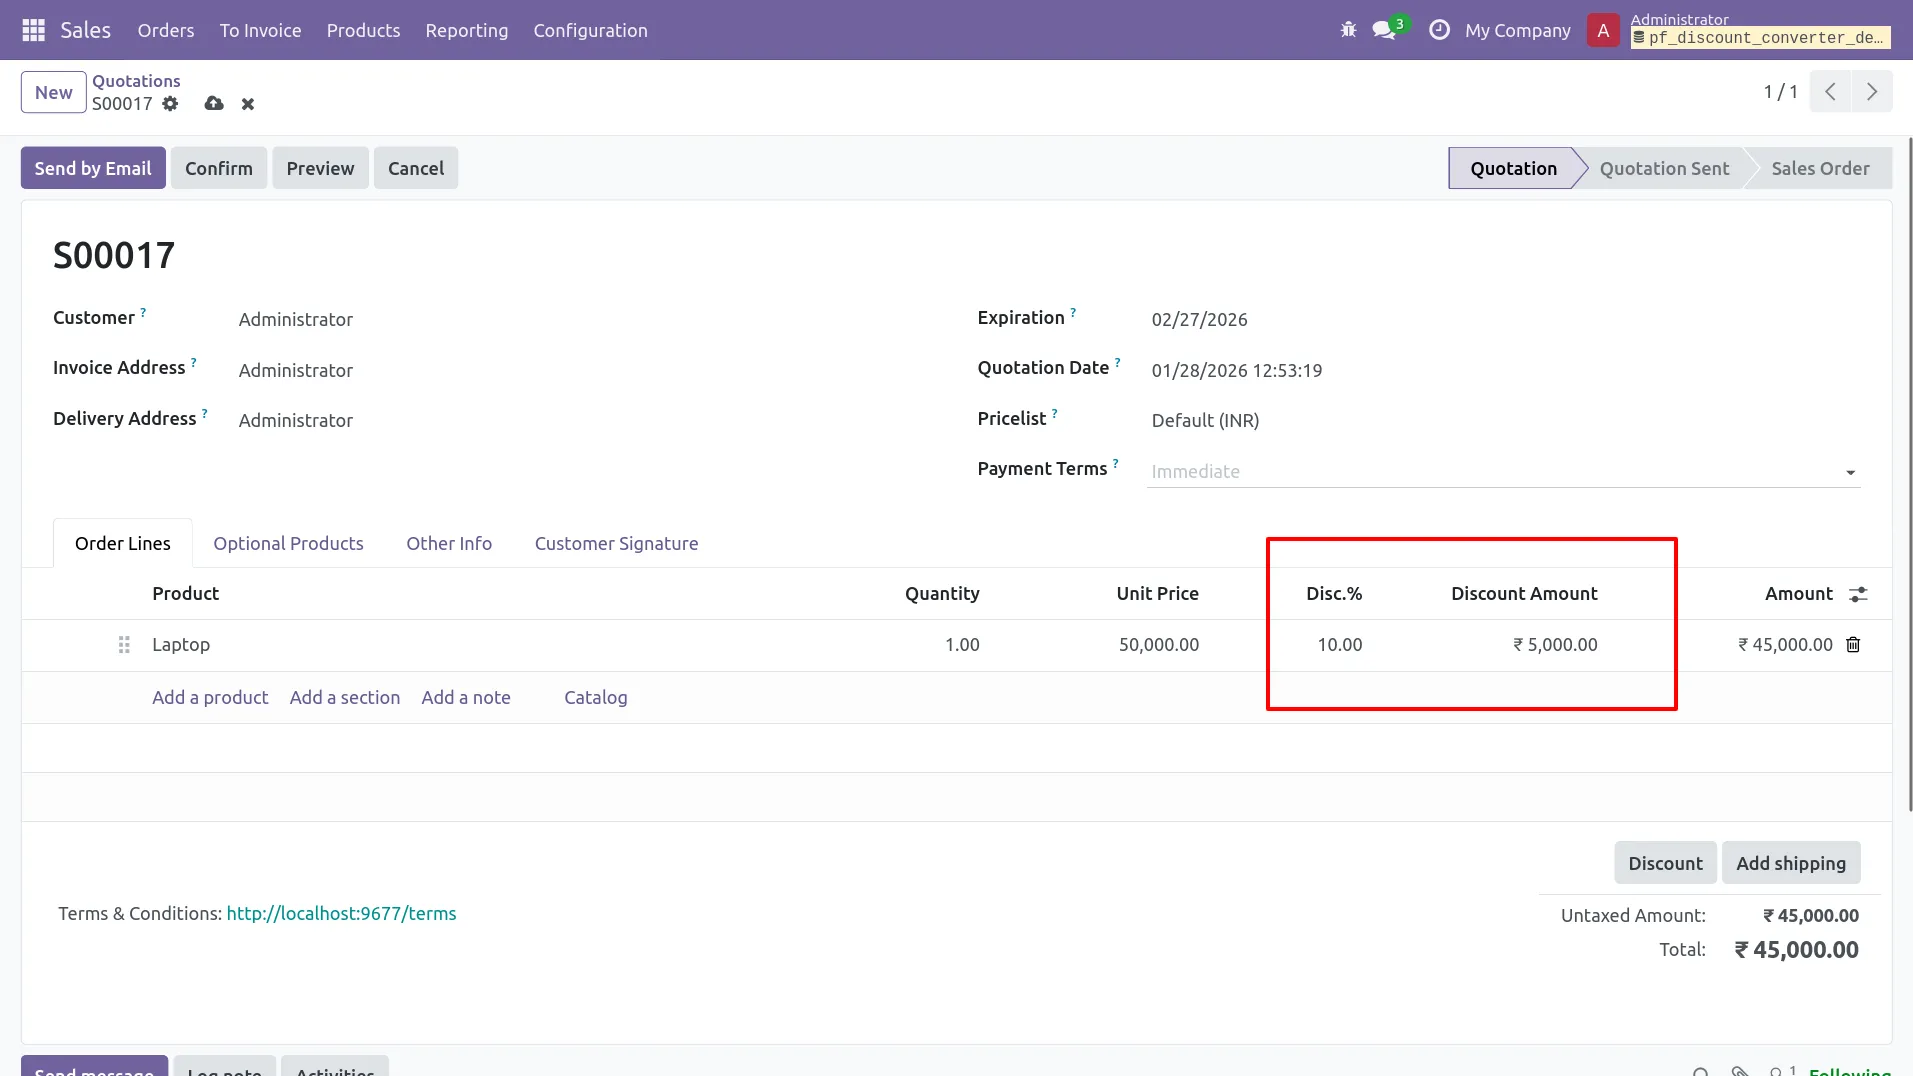Click the debug bug icon
Screen dimensions: 1913x1076
pyautogui.click(x=1348, y=30)
